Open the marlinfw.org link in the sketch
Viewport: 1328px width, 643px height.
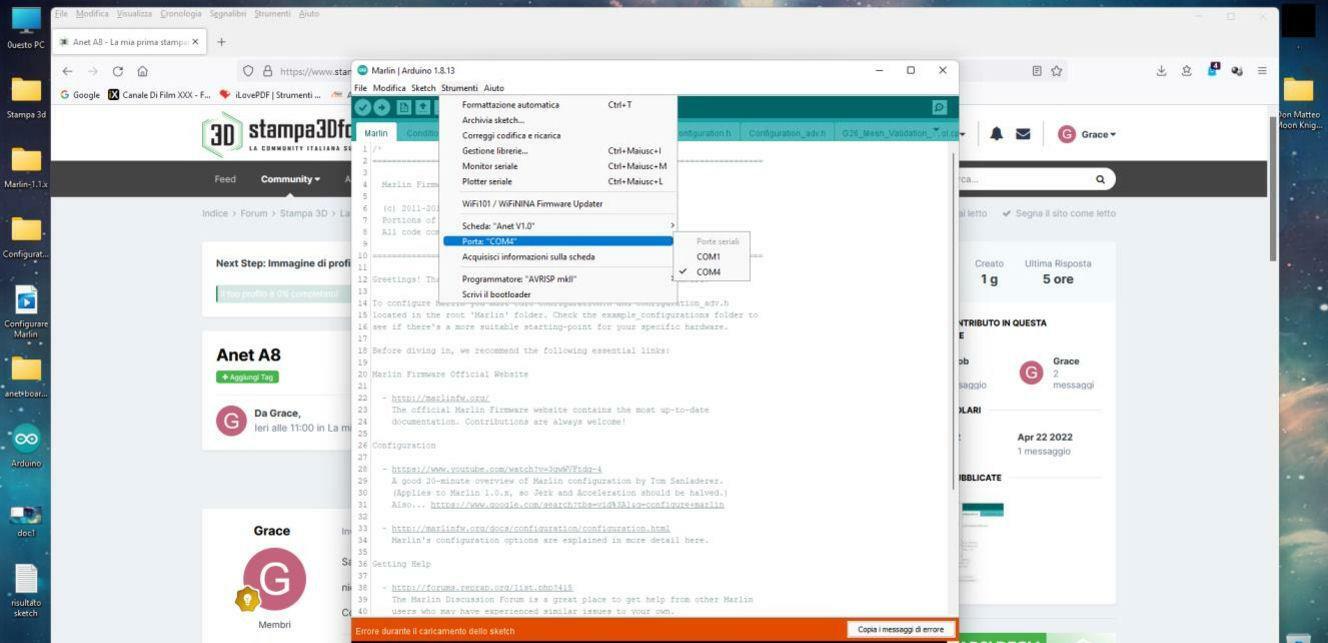click(440, 398)
